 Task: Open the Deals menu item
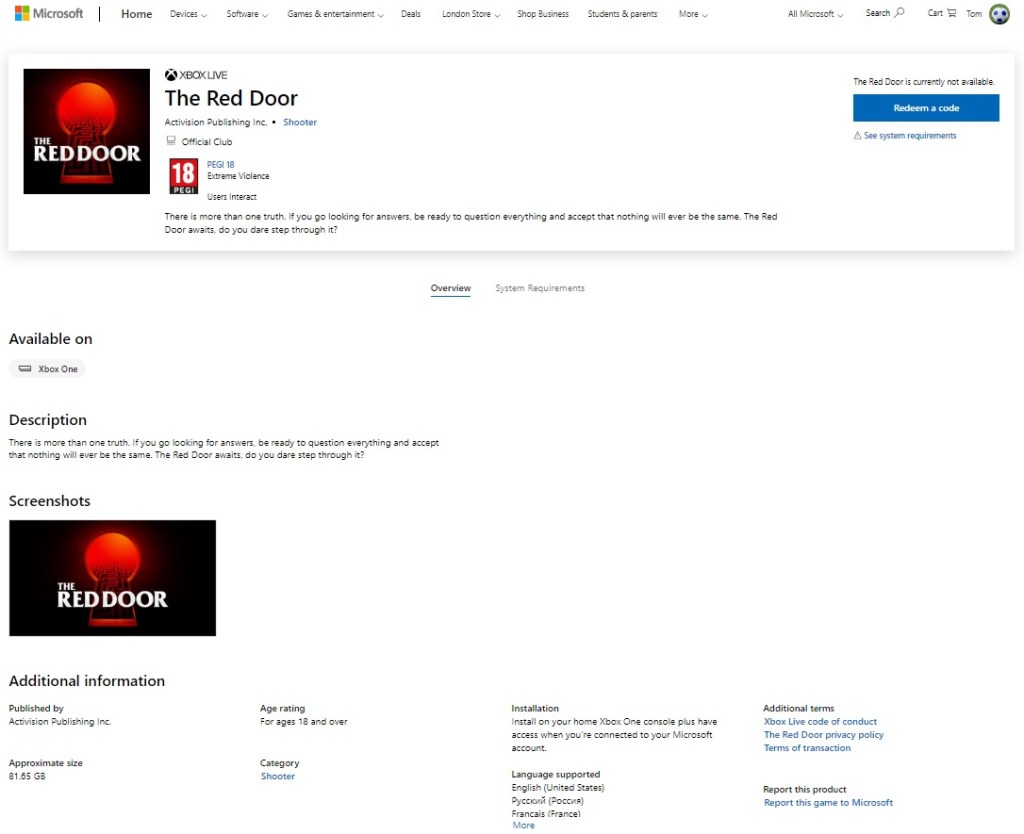coord(411,15)
